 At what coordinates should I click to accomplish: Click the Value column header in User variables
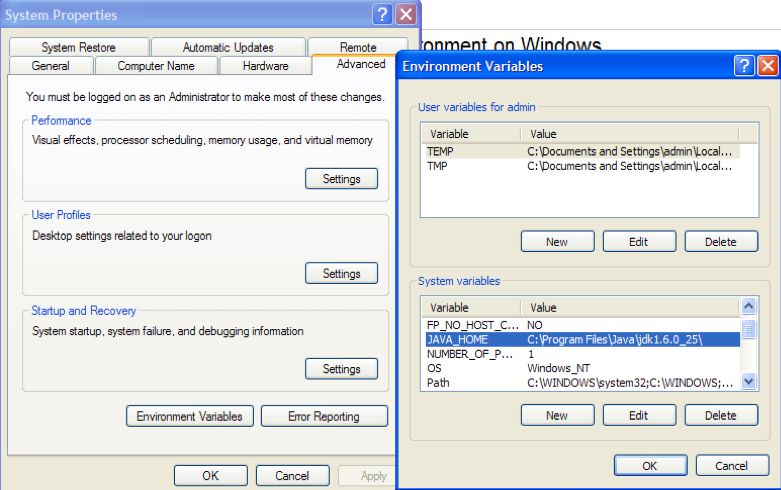click(x=630, y=134)
